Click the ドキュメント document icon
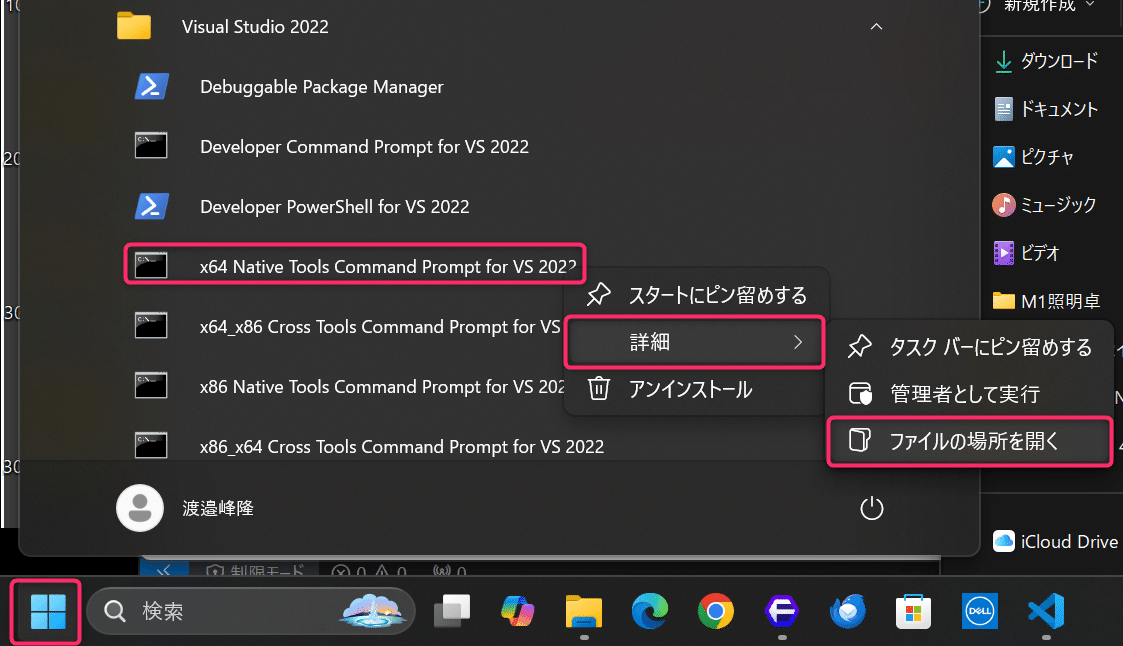This screenshot has height=646, width=1123. (x=1004, y=109)
